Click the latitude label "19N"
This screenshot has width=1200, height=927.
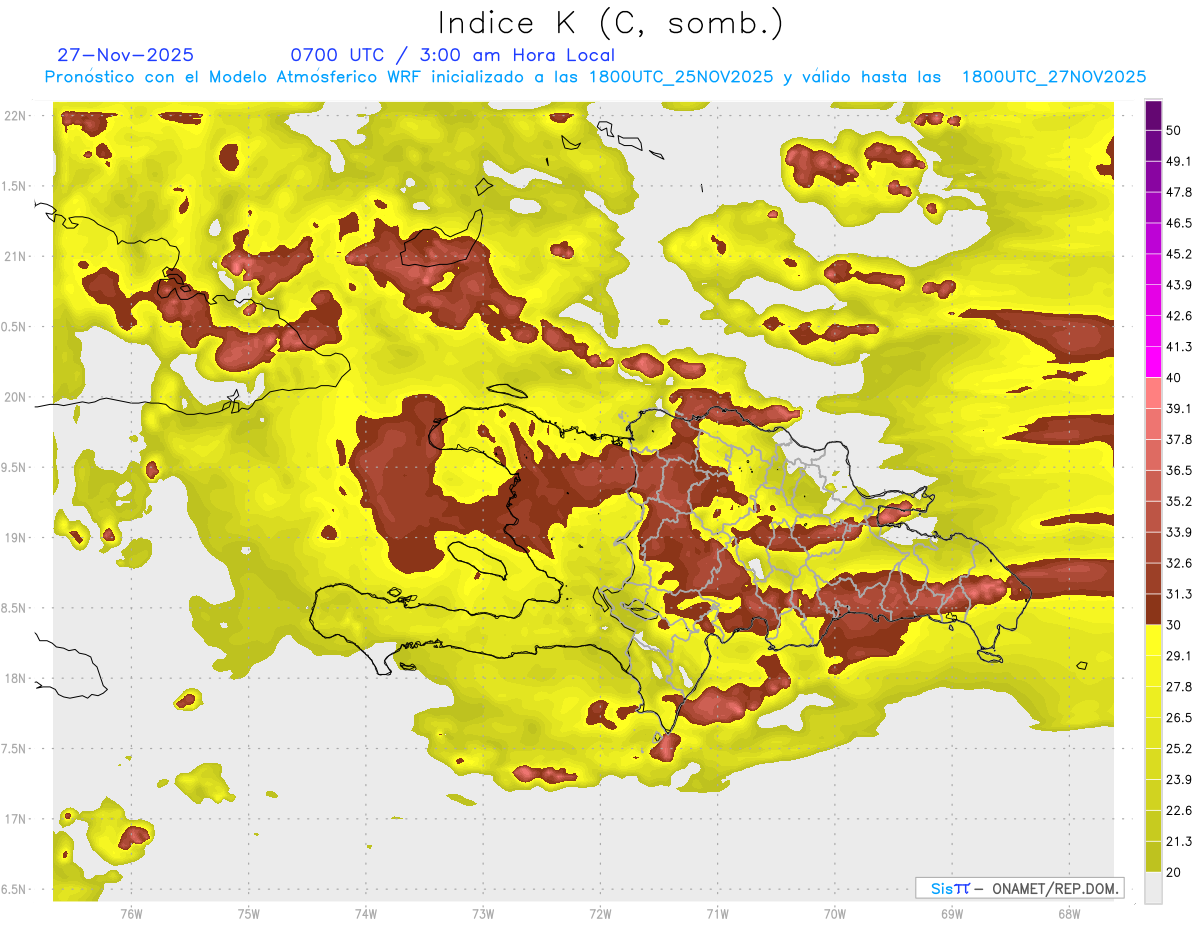(x=15, y=538)
